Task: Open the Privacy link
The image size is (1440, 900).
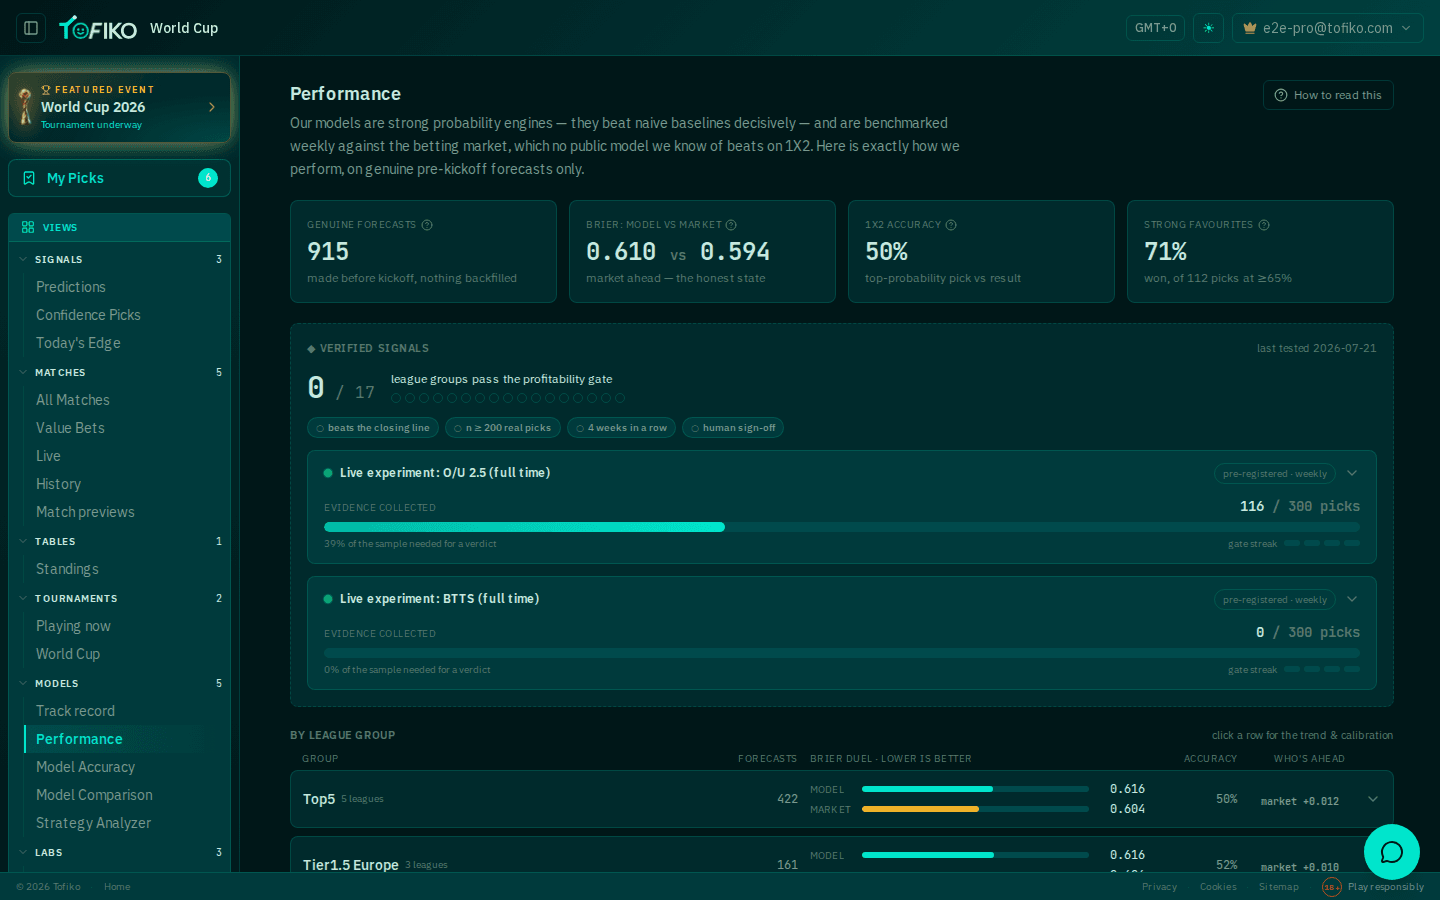Action: pos(1159,887)
